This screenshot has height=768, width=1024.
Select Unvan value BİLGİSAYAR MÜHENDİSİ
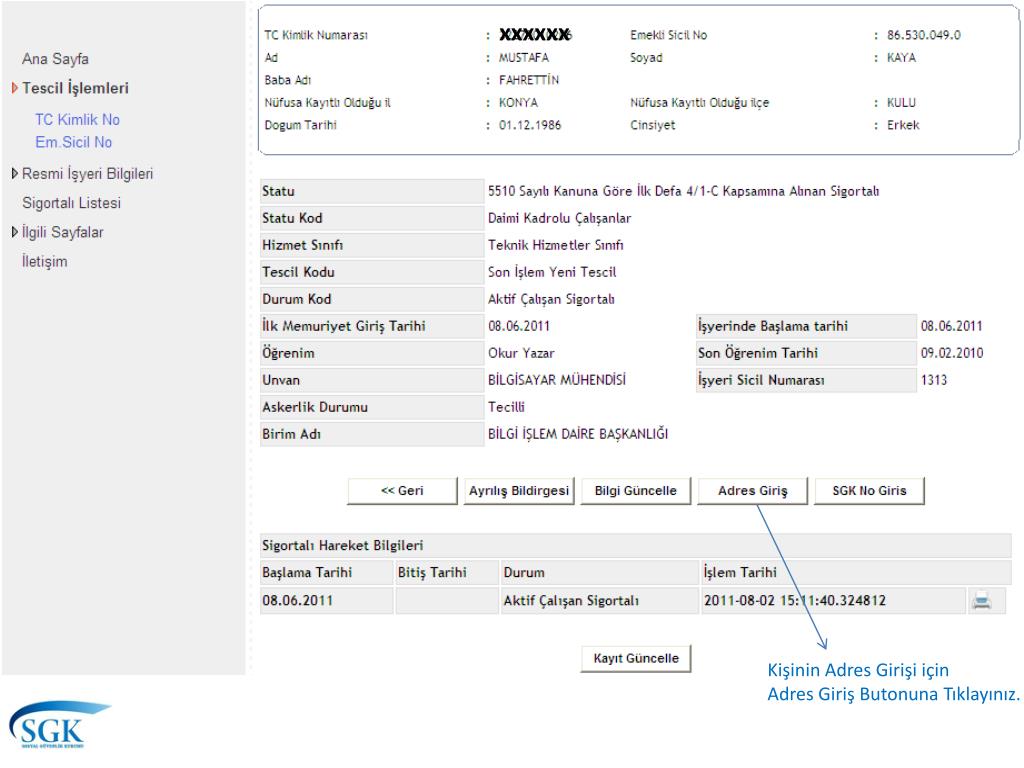[x=556, y=379]
